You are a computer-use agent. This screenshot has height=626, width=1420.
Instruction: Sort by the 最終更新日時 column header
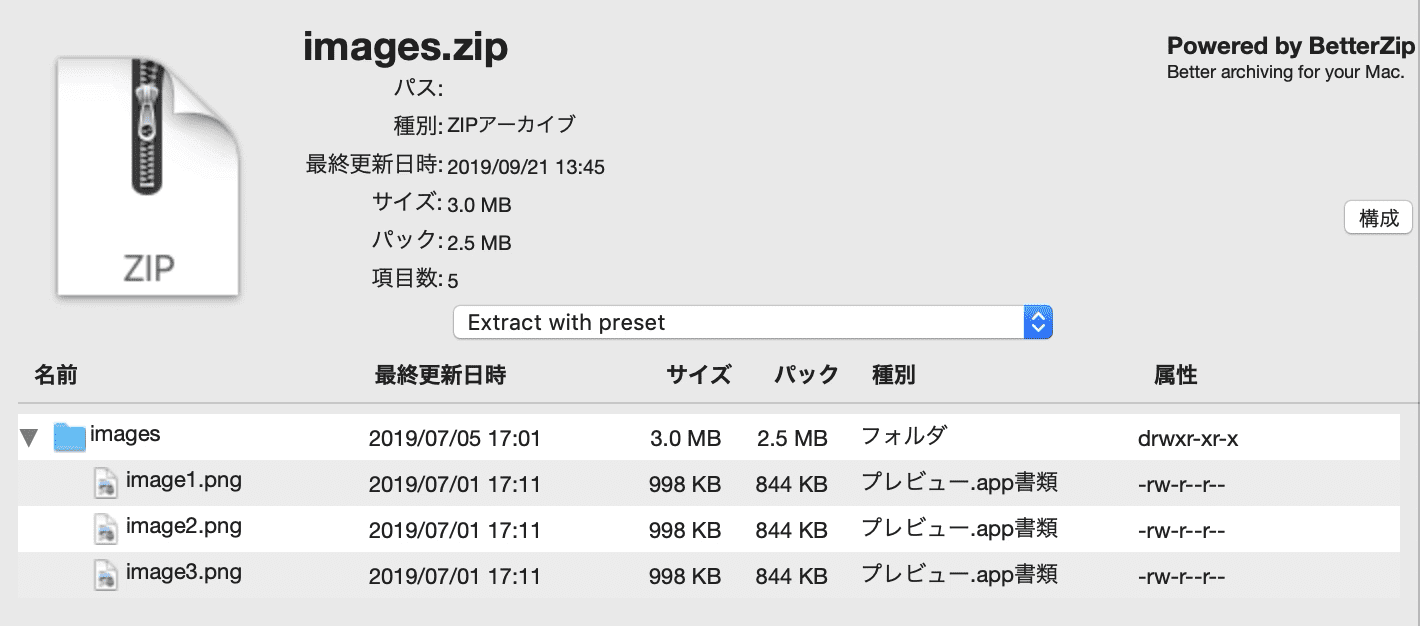tap(440, 375)
